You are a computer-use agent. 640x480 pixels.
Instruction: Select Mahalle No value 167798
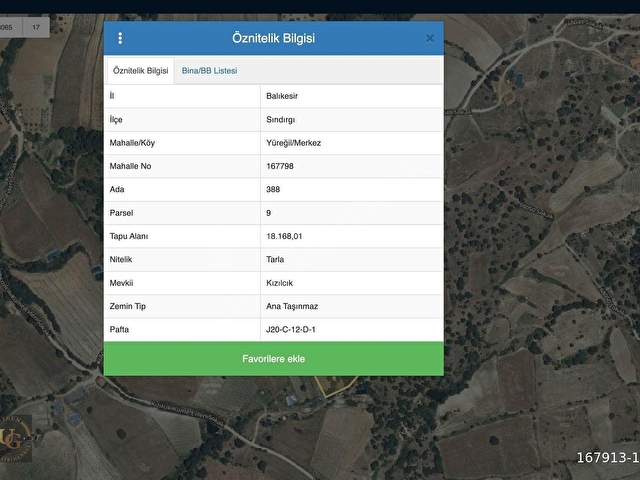(280, 166)
